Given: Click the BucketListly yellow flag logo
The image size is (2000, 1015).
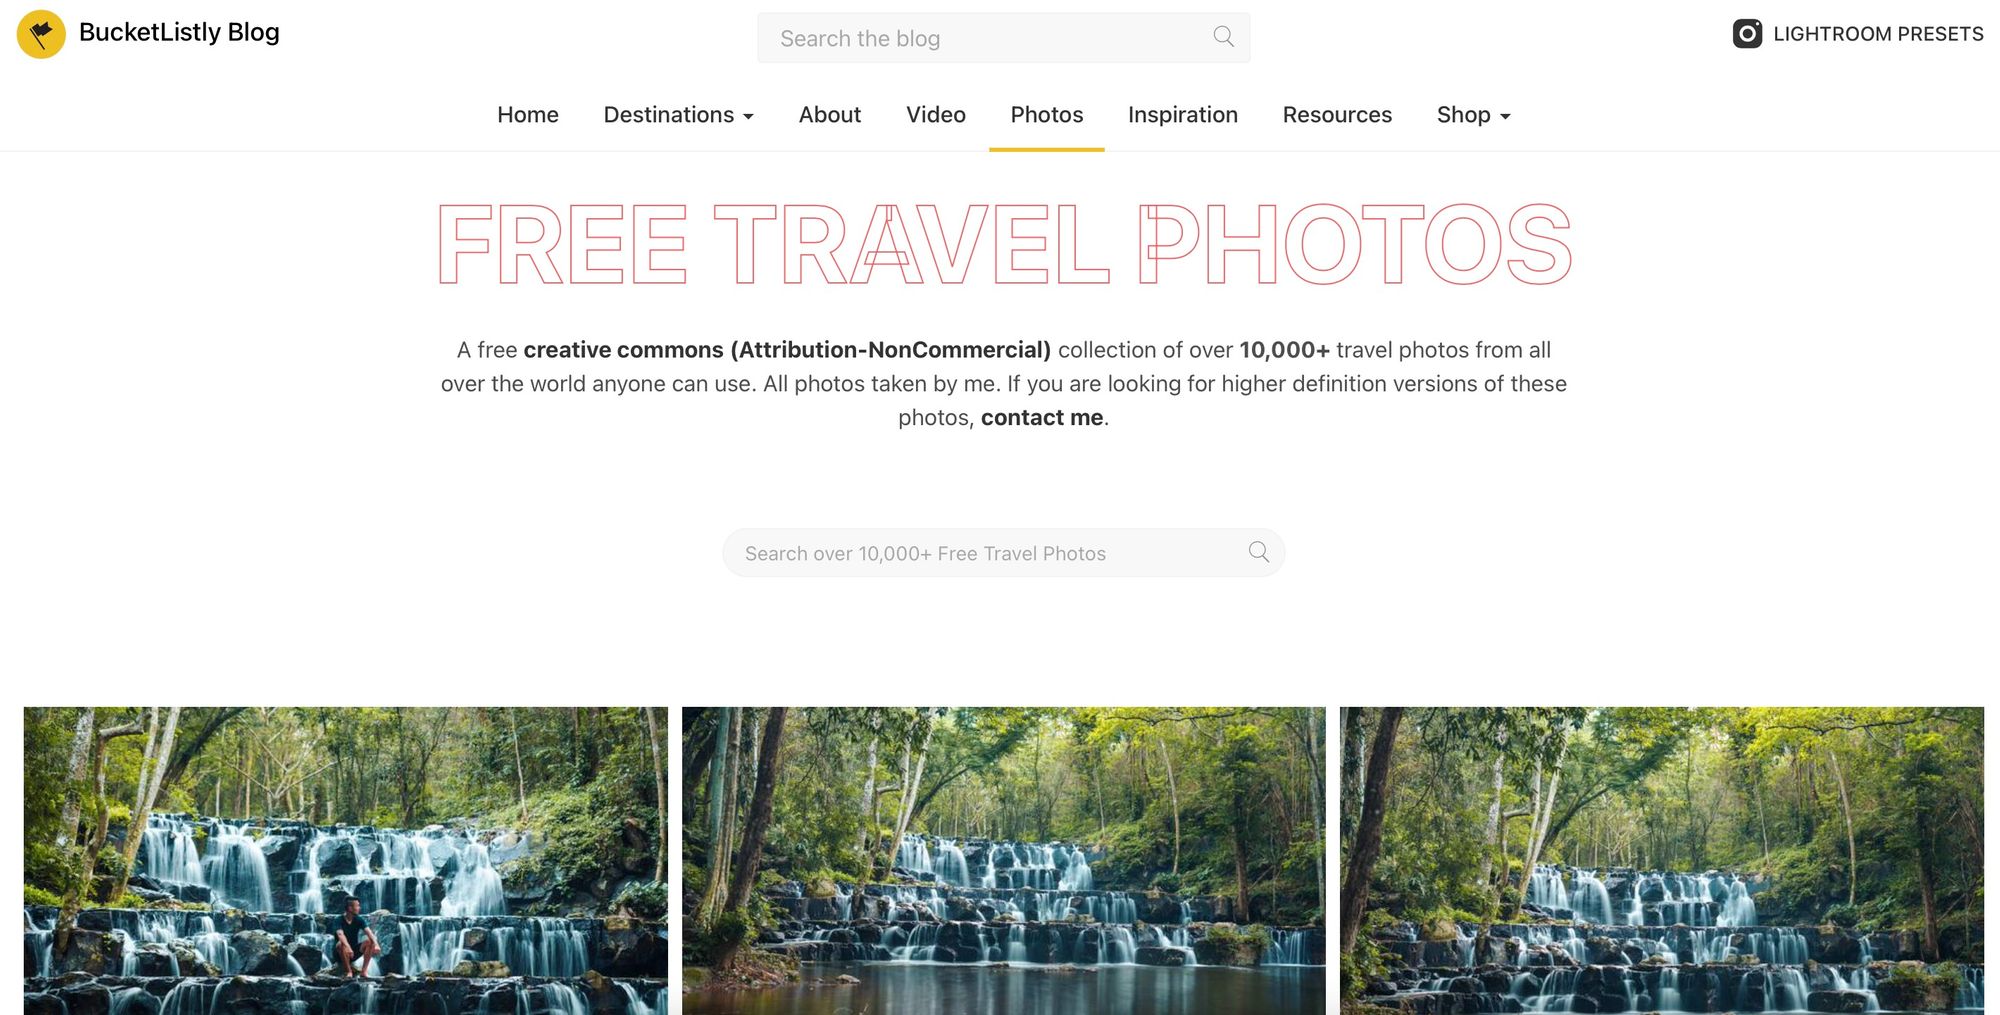Looking at the screenshot, I should pos(41,34).
